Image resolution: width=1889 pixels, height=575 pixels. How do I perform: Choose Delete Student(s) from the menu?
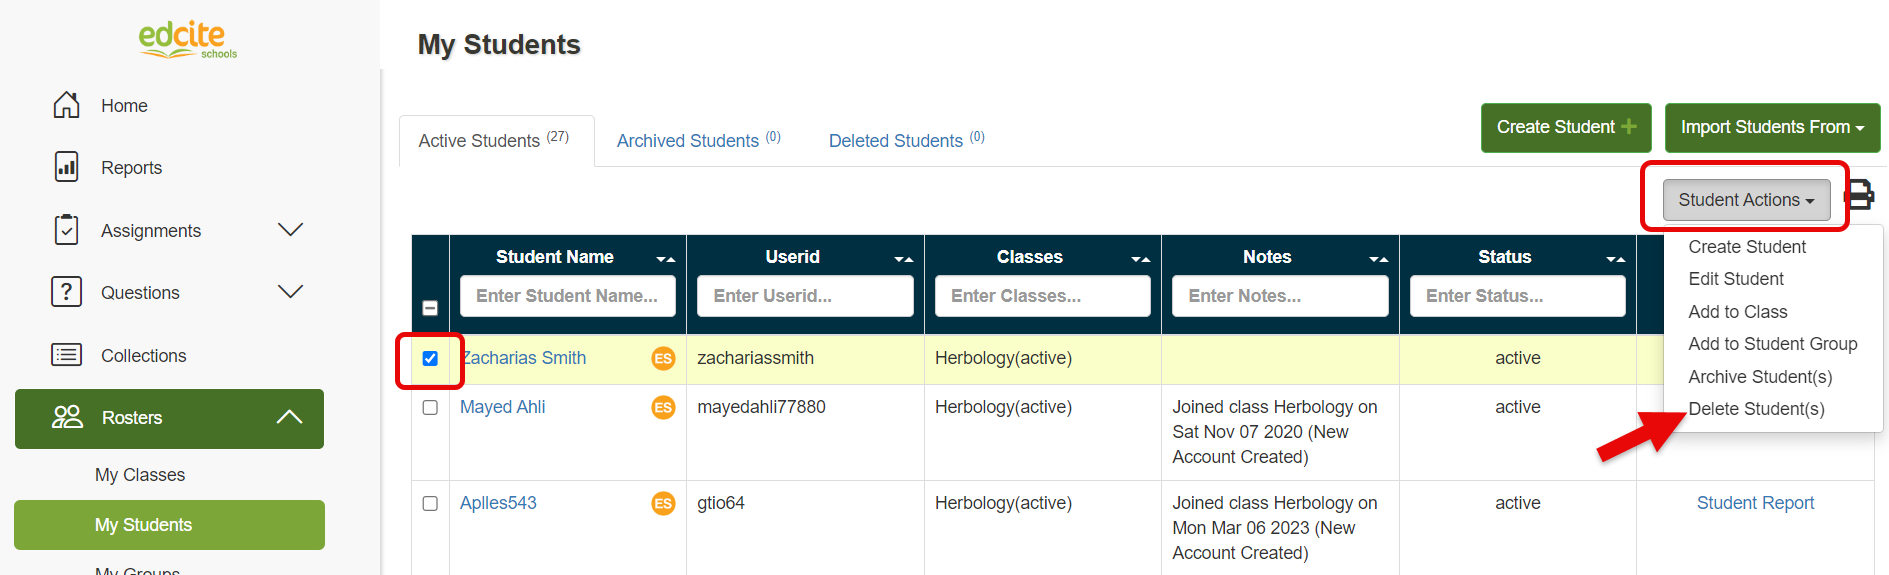(x=1756, y=409)
